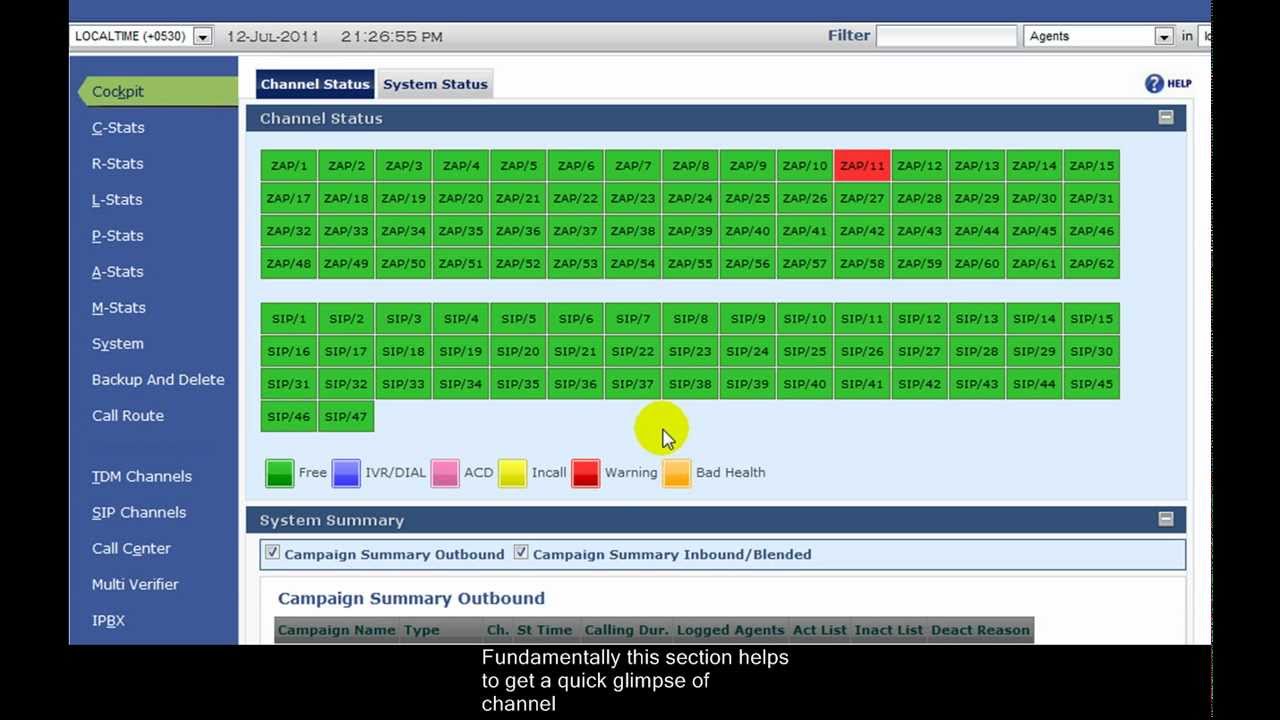The height and width of the screenshot is (720, 1280).
Task: Select channel ZAP/40
Action: coord(748,231)
